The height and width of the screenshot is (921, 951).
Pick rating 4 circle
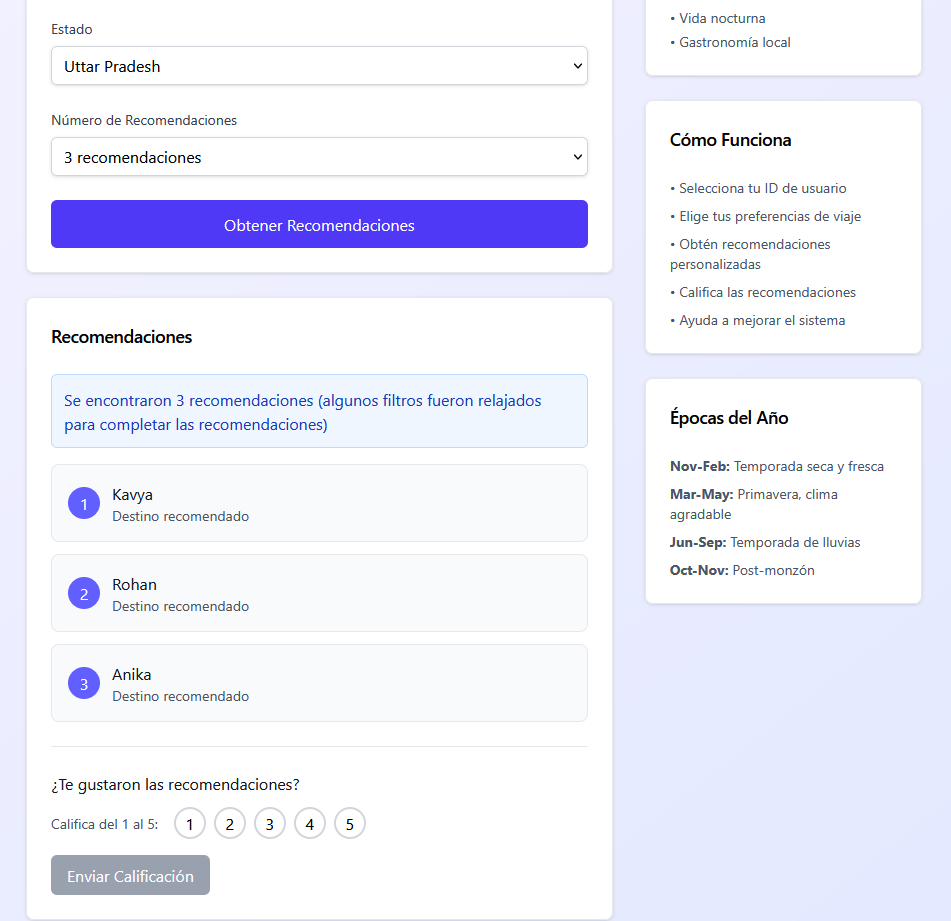(x=310, y=823)
